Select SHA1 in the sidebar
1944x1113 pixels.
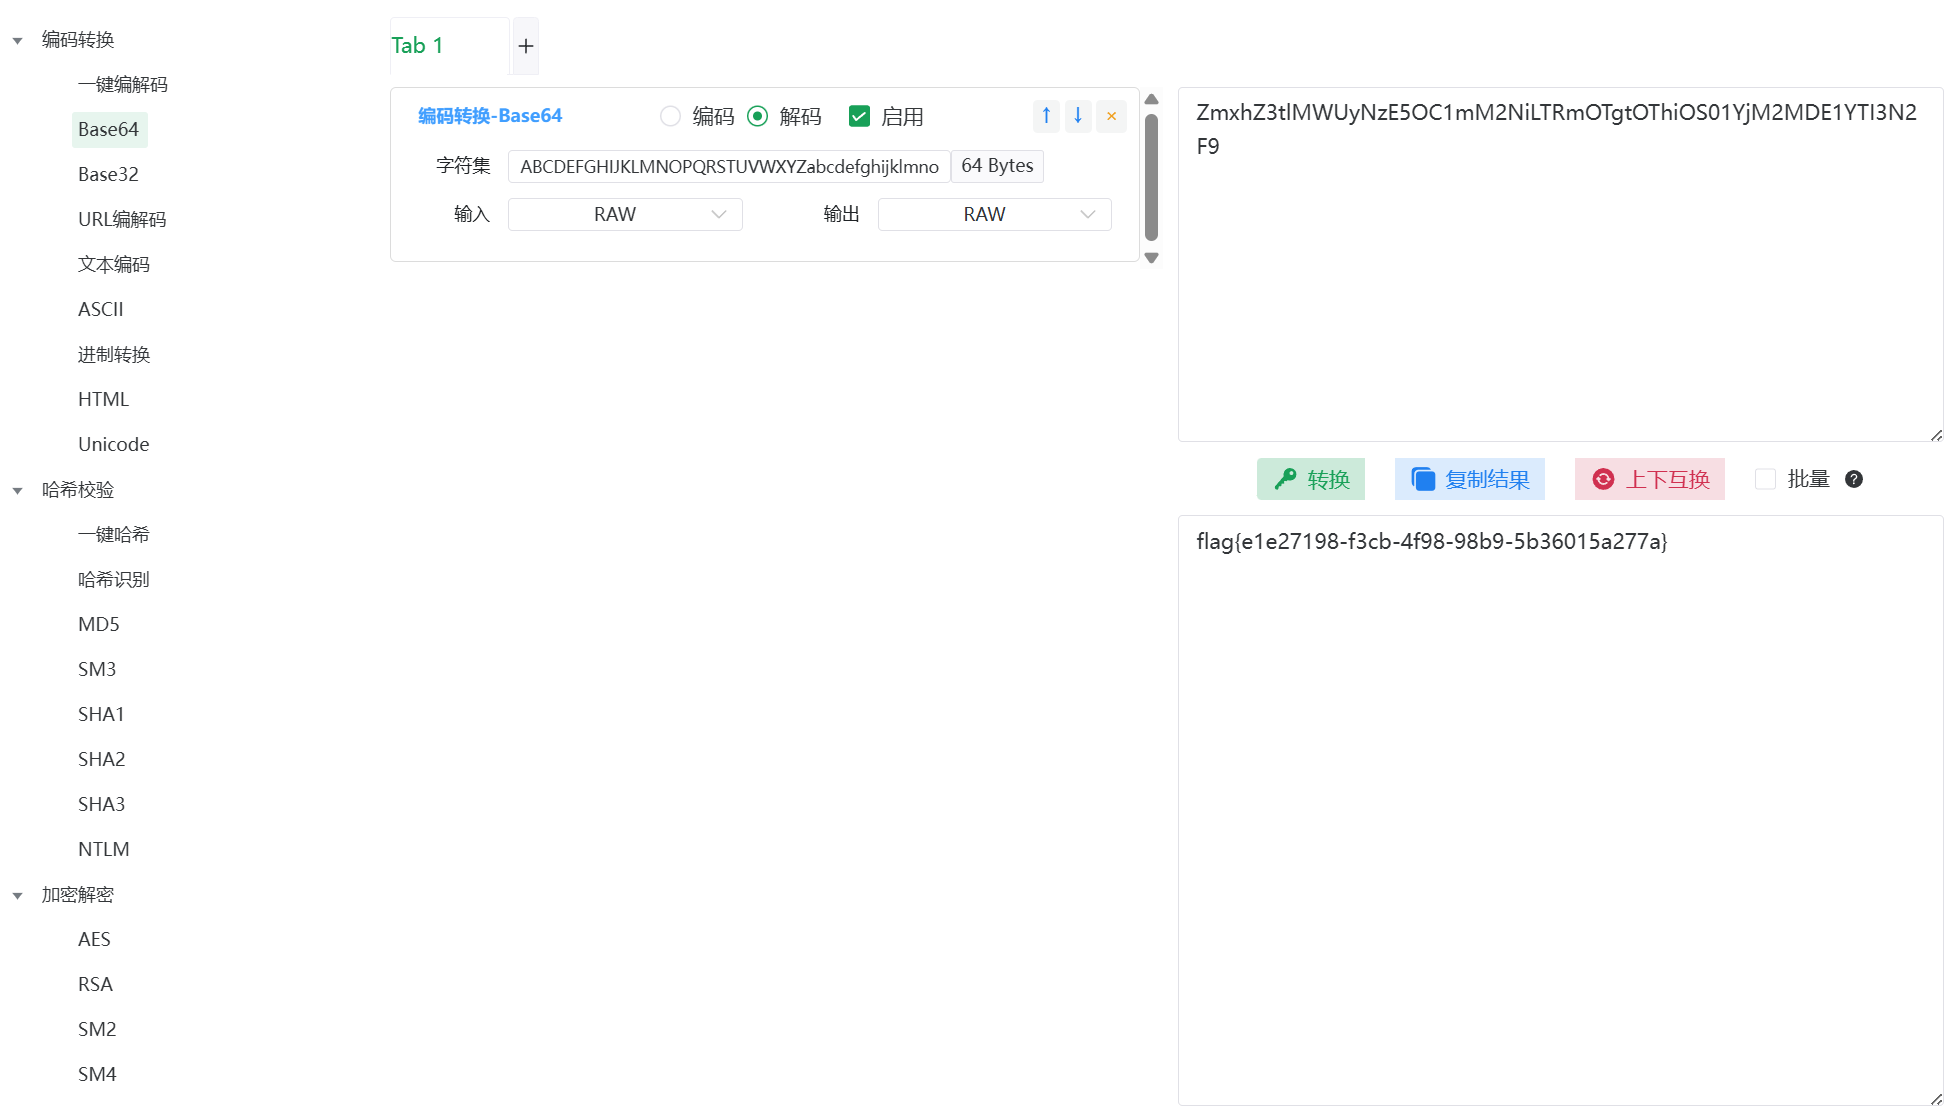click(101, 714)
